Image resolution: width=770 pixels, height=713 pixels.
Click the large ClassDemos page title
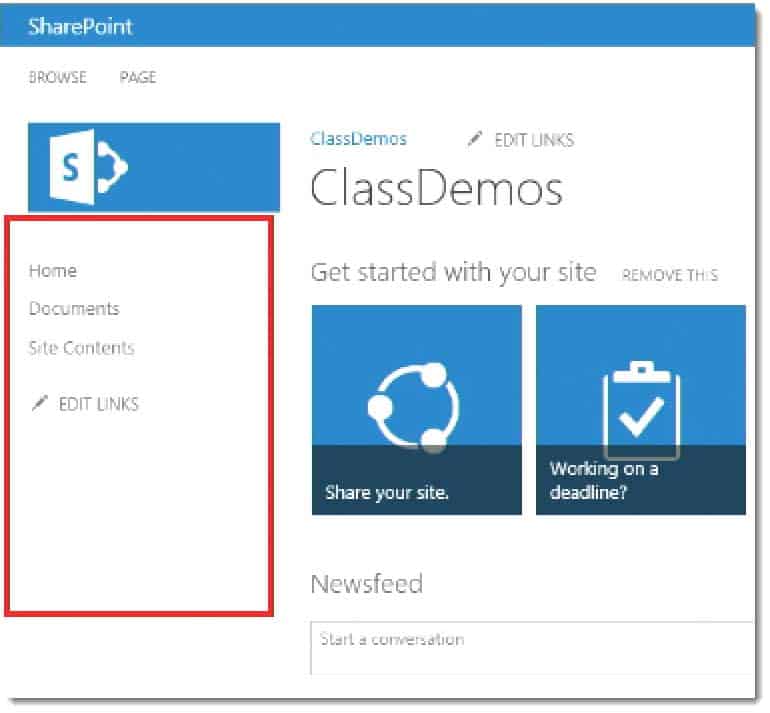click(437, 188)
